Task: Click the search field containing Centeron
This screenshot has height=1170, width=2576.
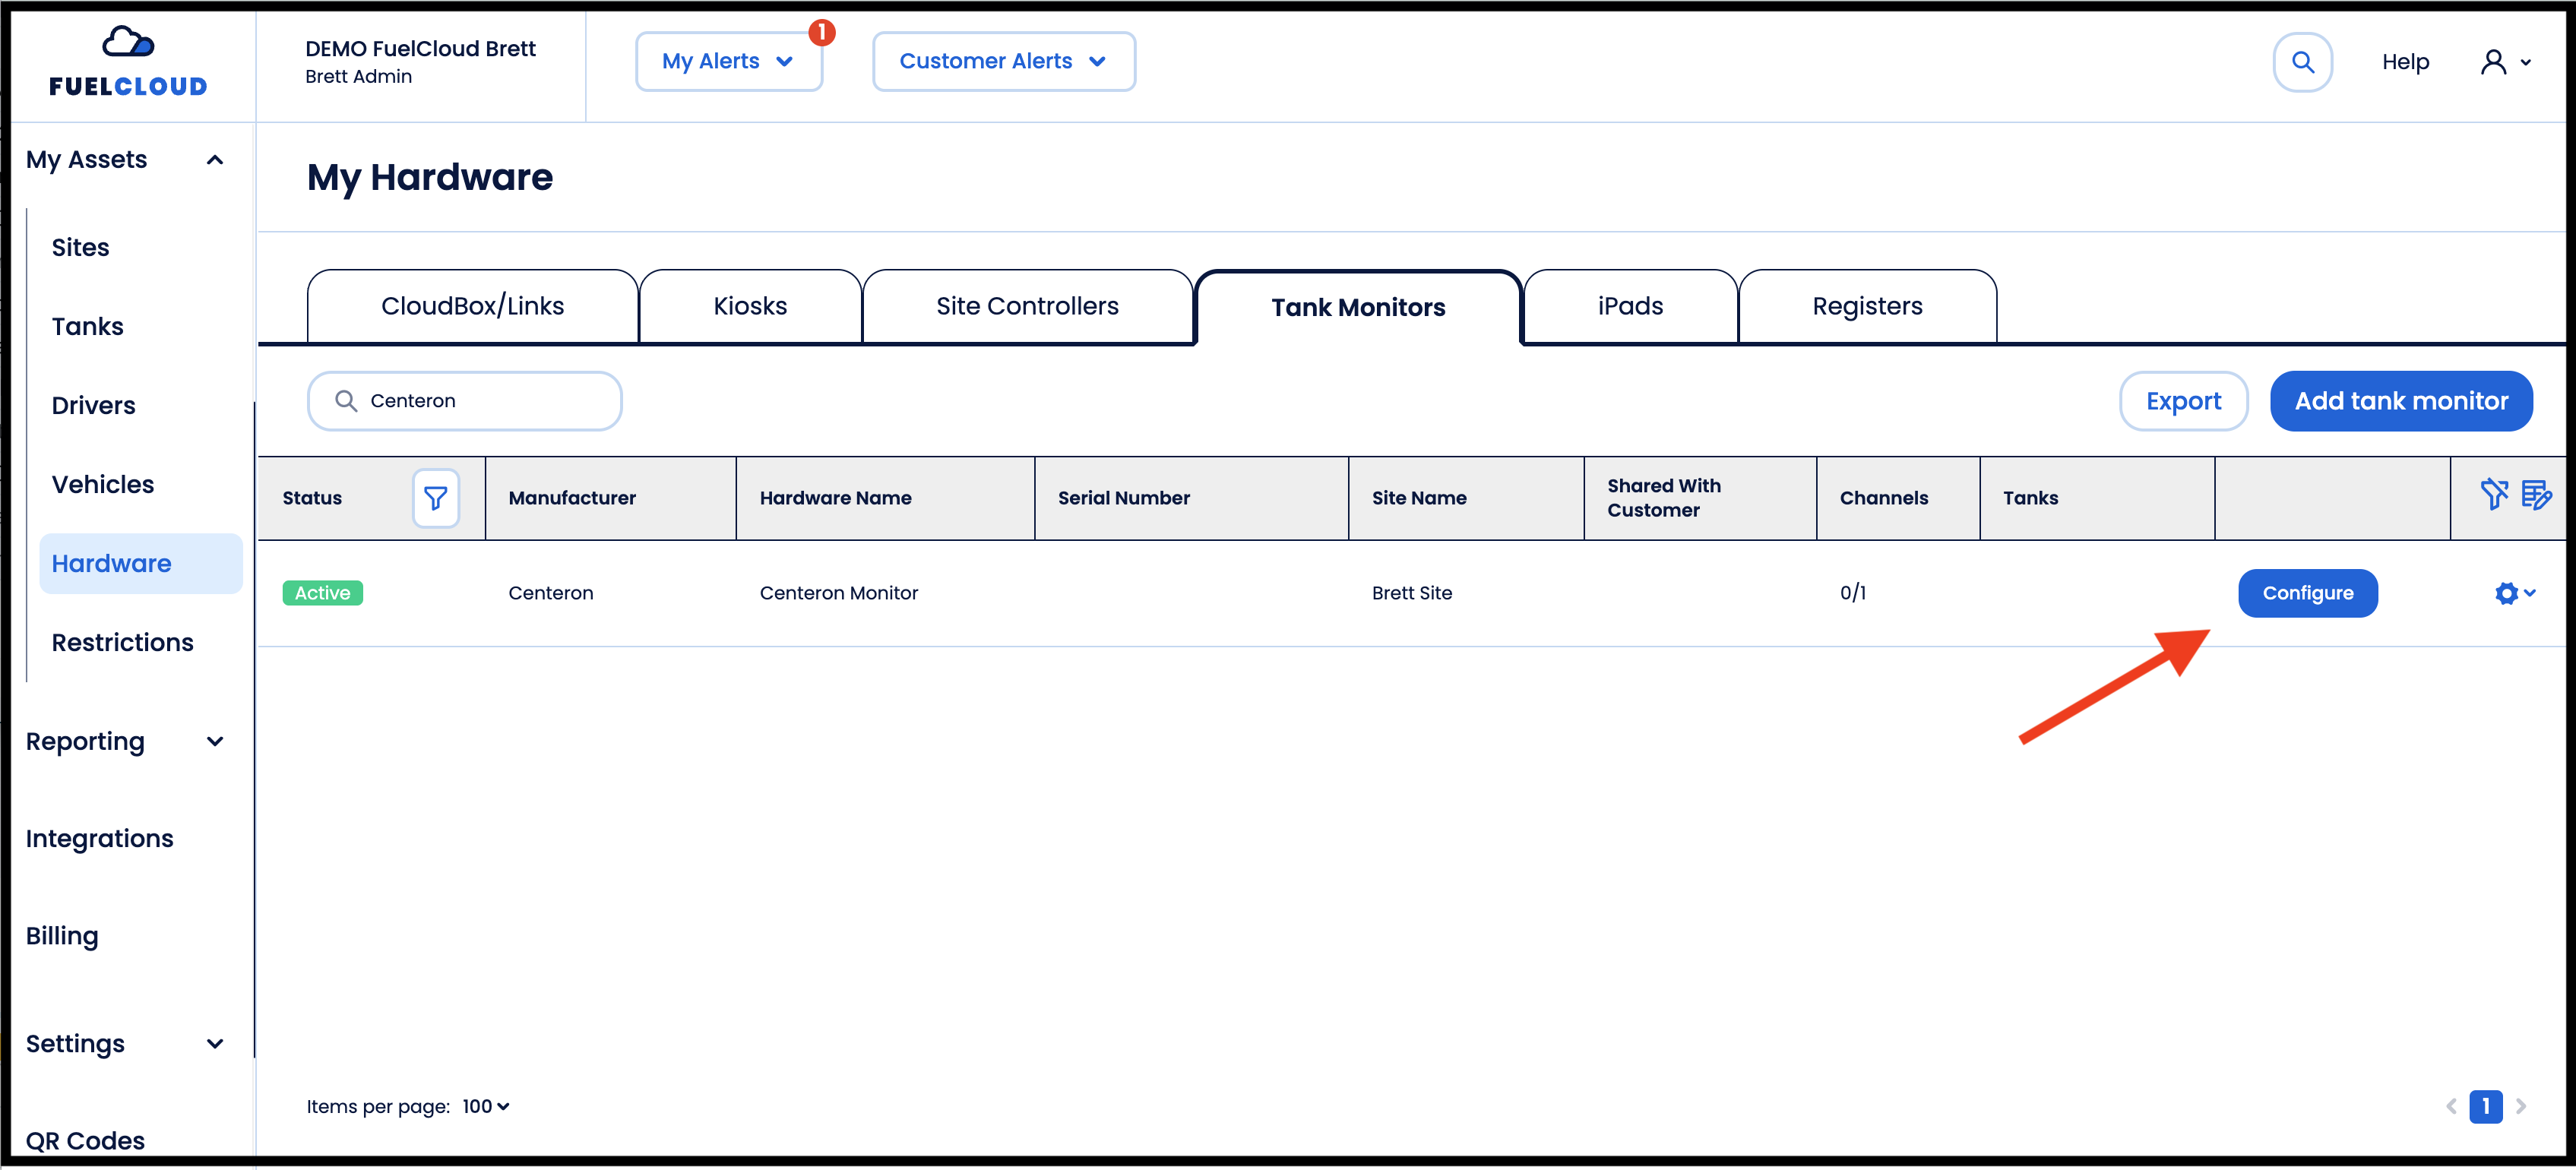Action: tap(465, 401)
